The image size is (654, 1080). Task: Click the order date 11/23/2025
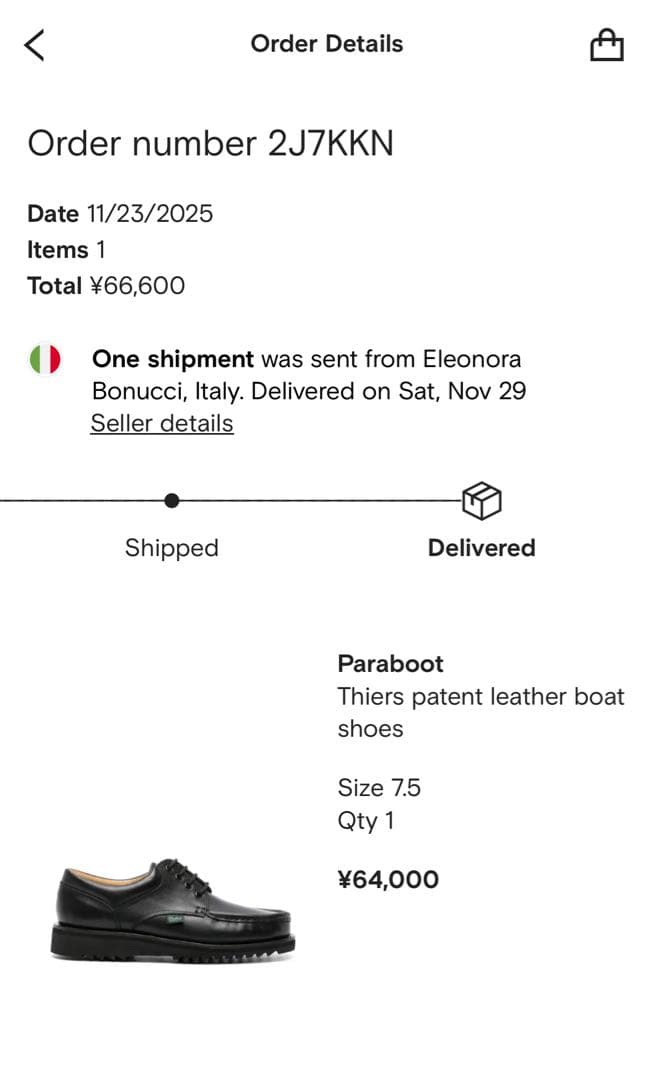pos(149,213)
